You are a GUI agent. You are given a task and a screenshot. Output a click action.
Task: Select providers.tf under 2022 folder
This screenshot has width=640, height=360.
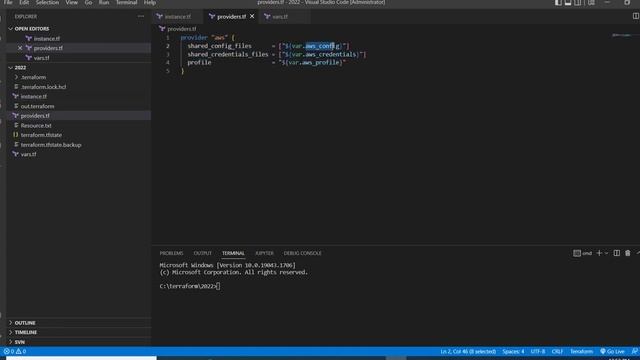[35, 116]
